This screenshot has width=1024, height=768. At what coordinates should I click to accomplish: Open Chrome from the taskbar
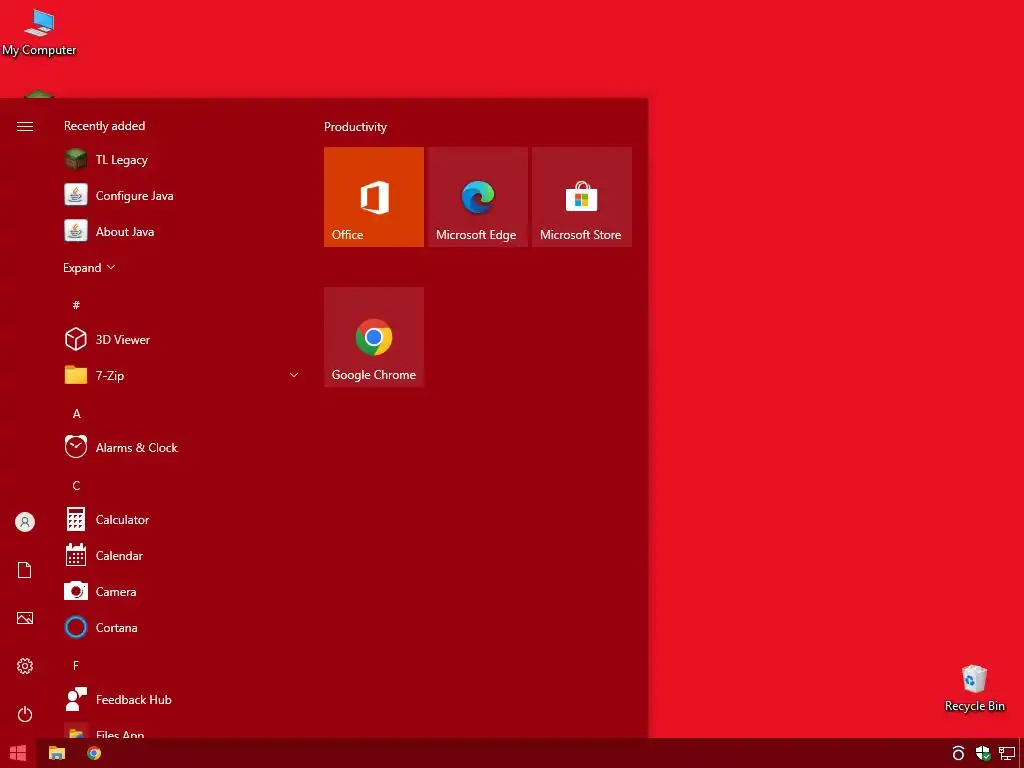coord(94,753)
